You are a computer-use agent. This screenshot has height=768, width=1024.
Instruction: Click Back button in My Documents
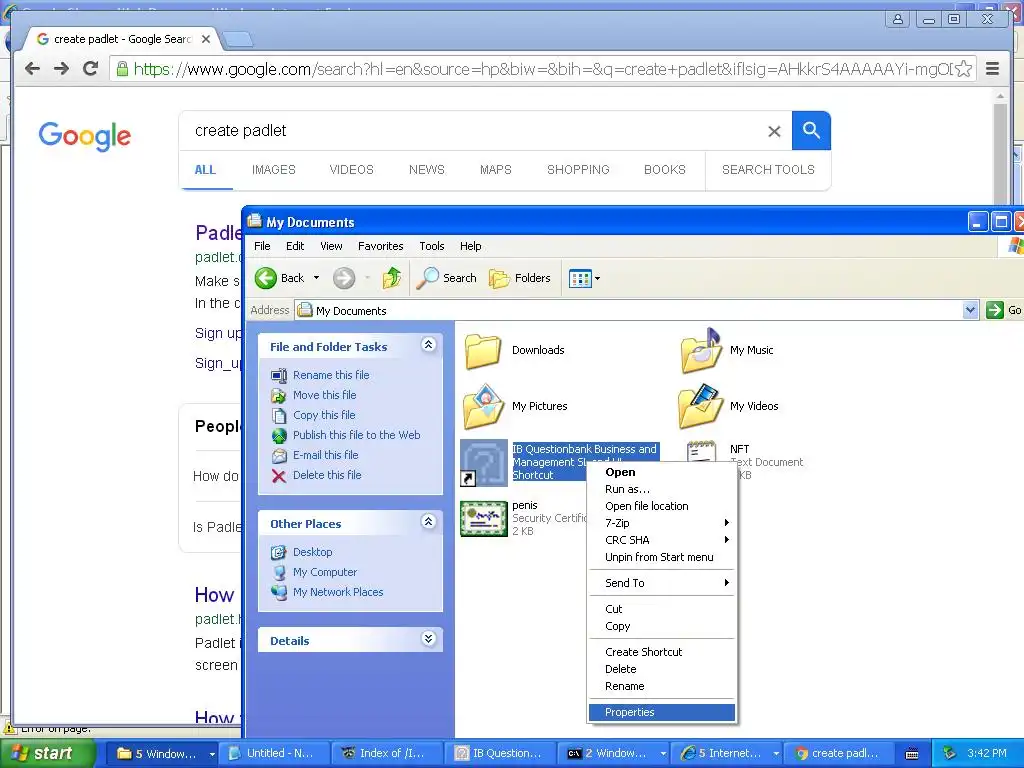coord(280,278)
